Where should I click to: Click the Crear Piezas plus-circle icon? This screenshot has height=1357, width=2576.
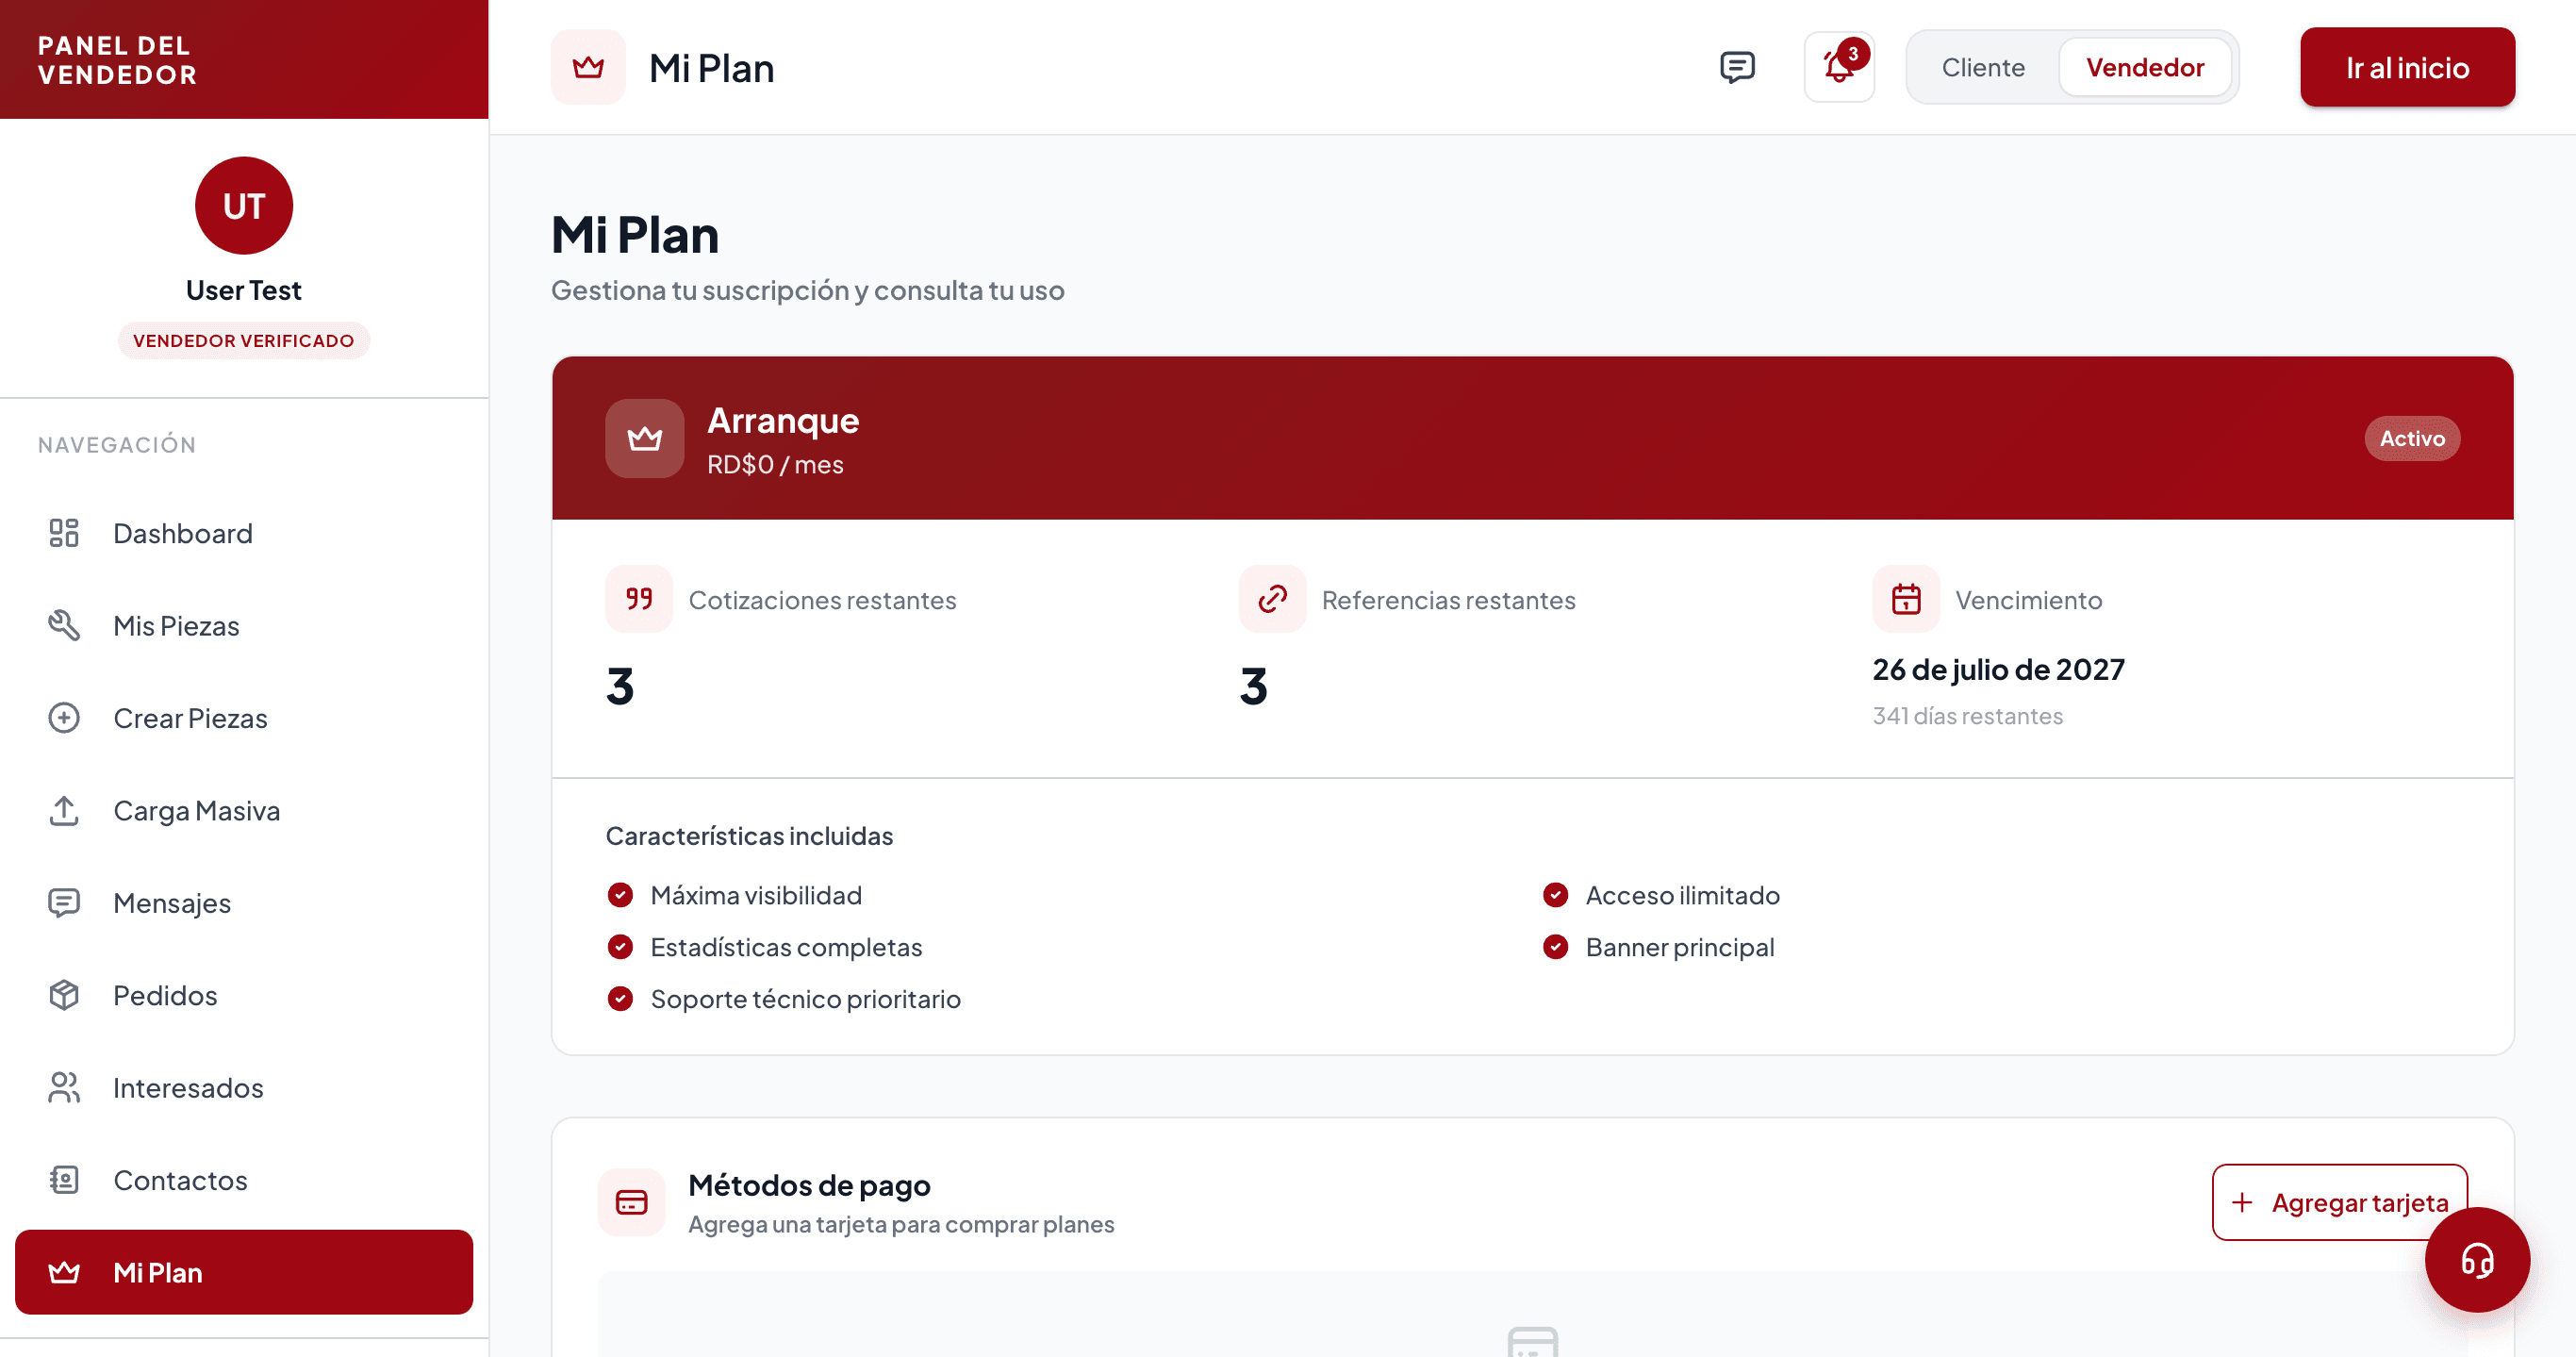pos(64,718)
